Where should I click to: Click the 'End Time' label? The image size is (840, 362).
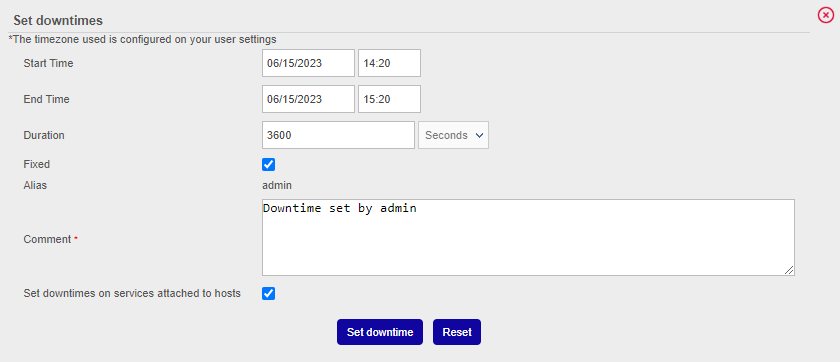[x=47, y=99]
